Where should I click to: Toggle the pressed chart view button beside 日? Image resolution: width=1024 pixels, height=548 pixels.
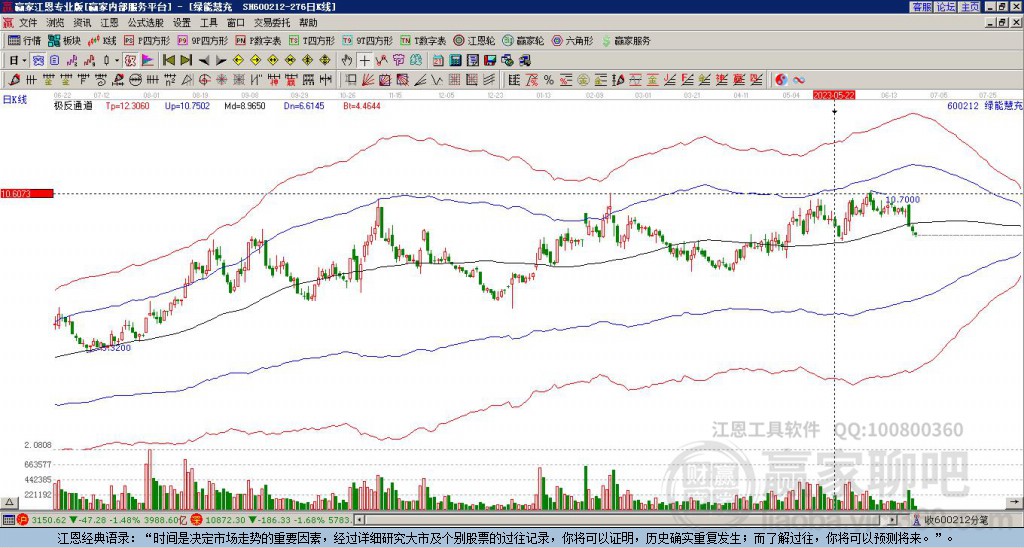tap(38, 61)
